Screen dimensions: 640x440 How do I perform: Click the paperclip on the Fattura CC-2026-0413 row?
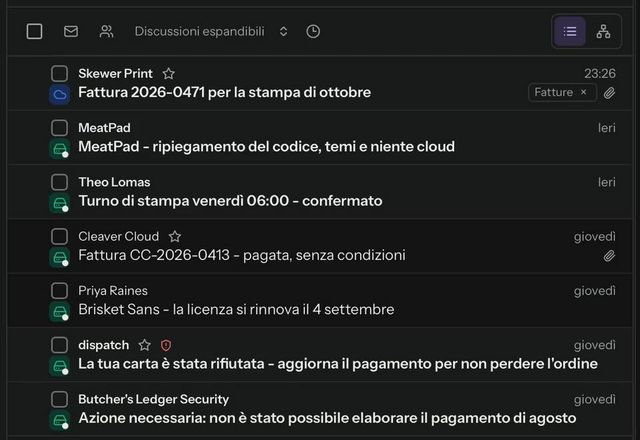(609, 256)
